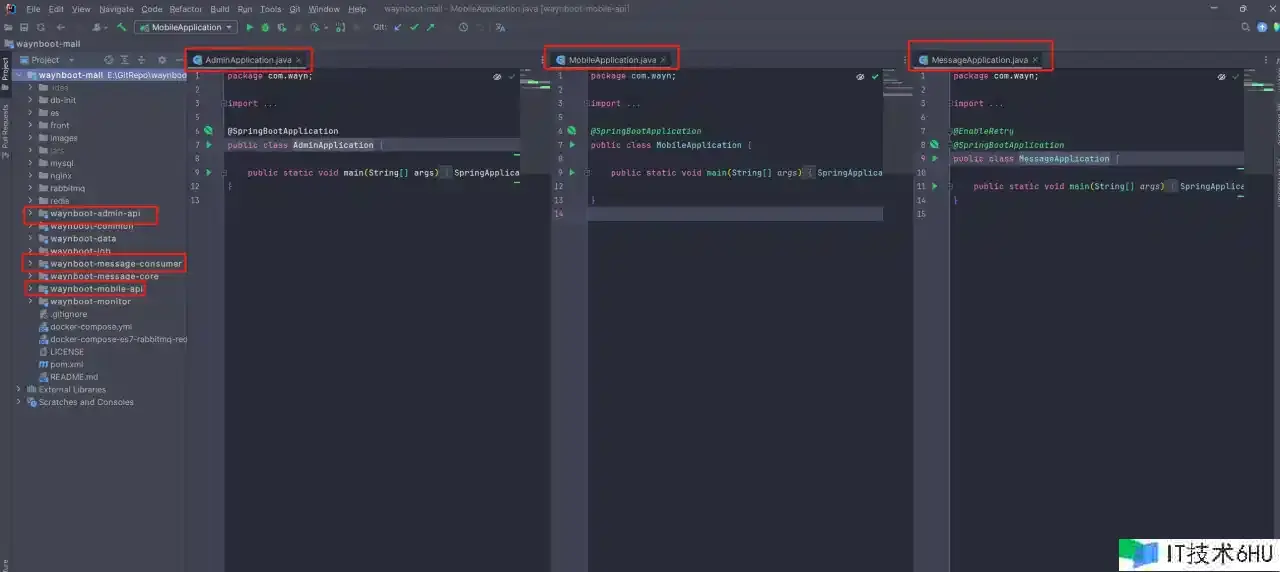Switch to the MobileApplication.java tab

pos(612,60)
